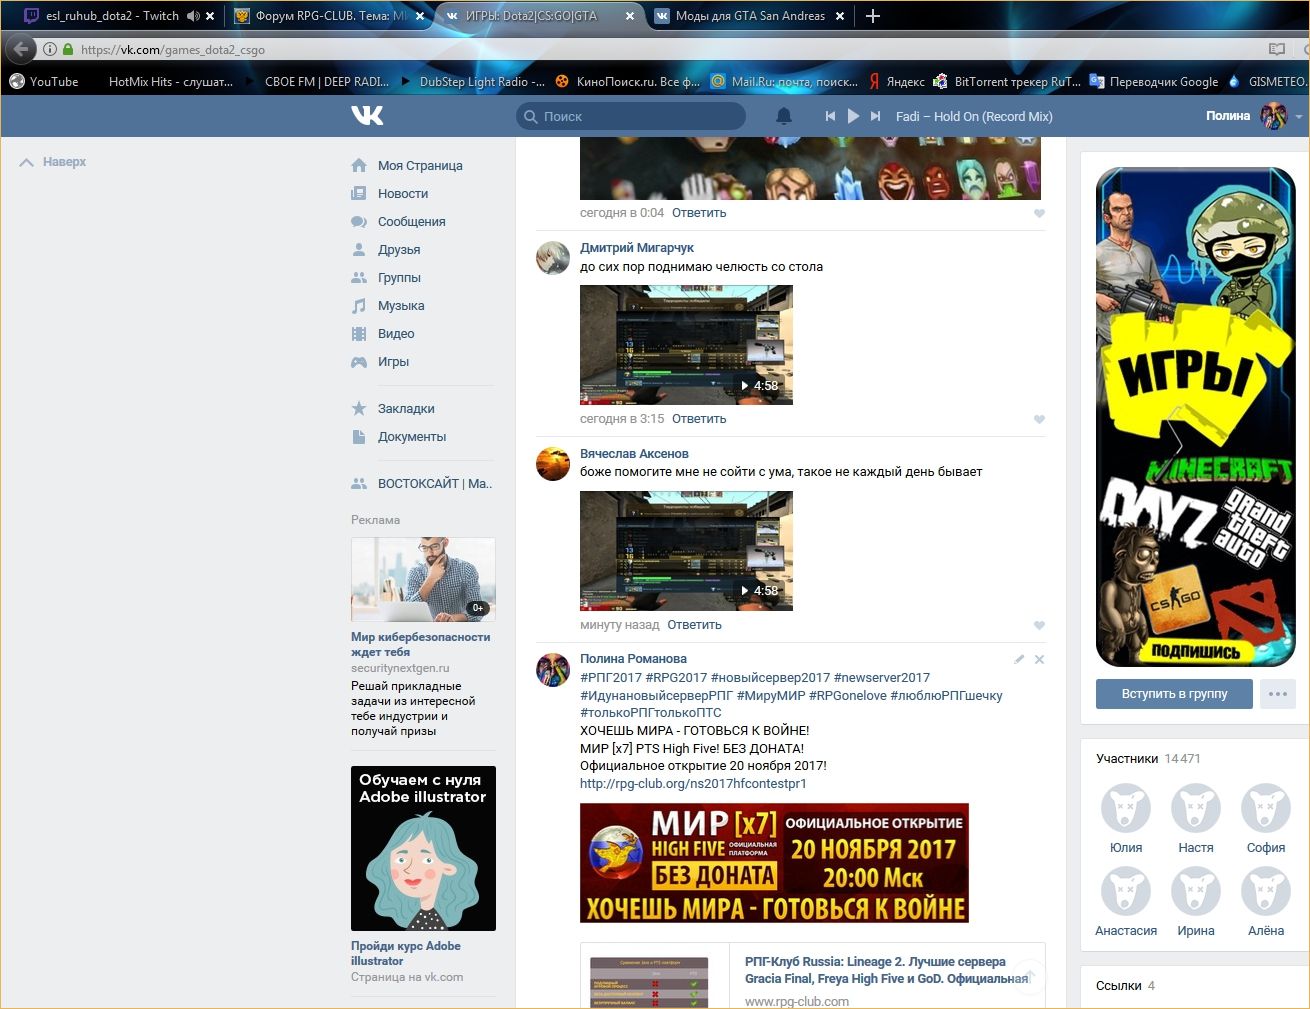
Task: Open member Настя's avatar
Action: [1196, 809]
